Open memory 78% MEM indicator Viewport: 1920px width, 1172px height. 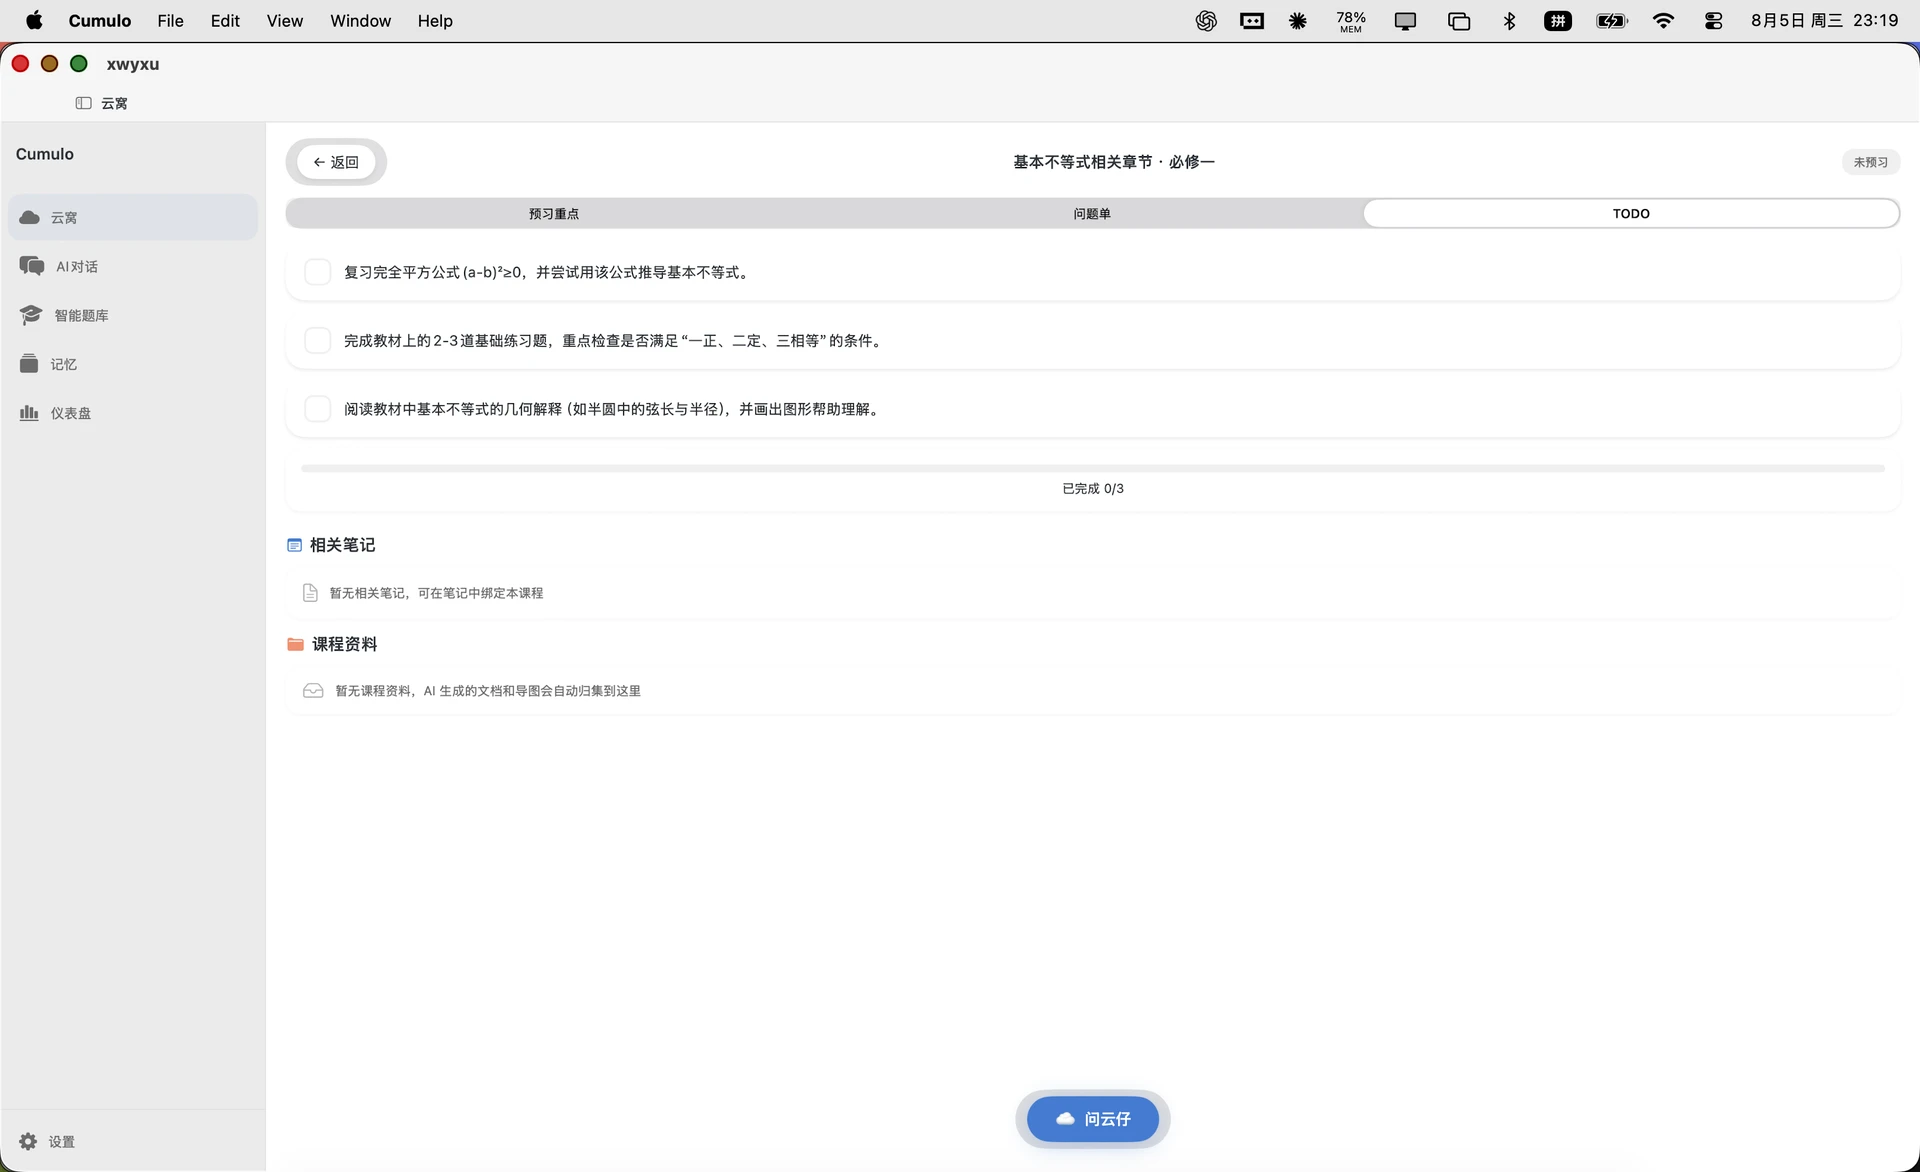pyautogui.click(x=1351, y=21)
